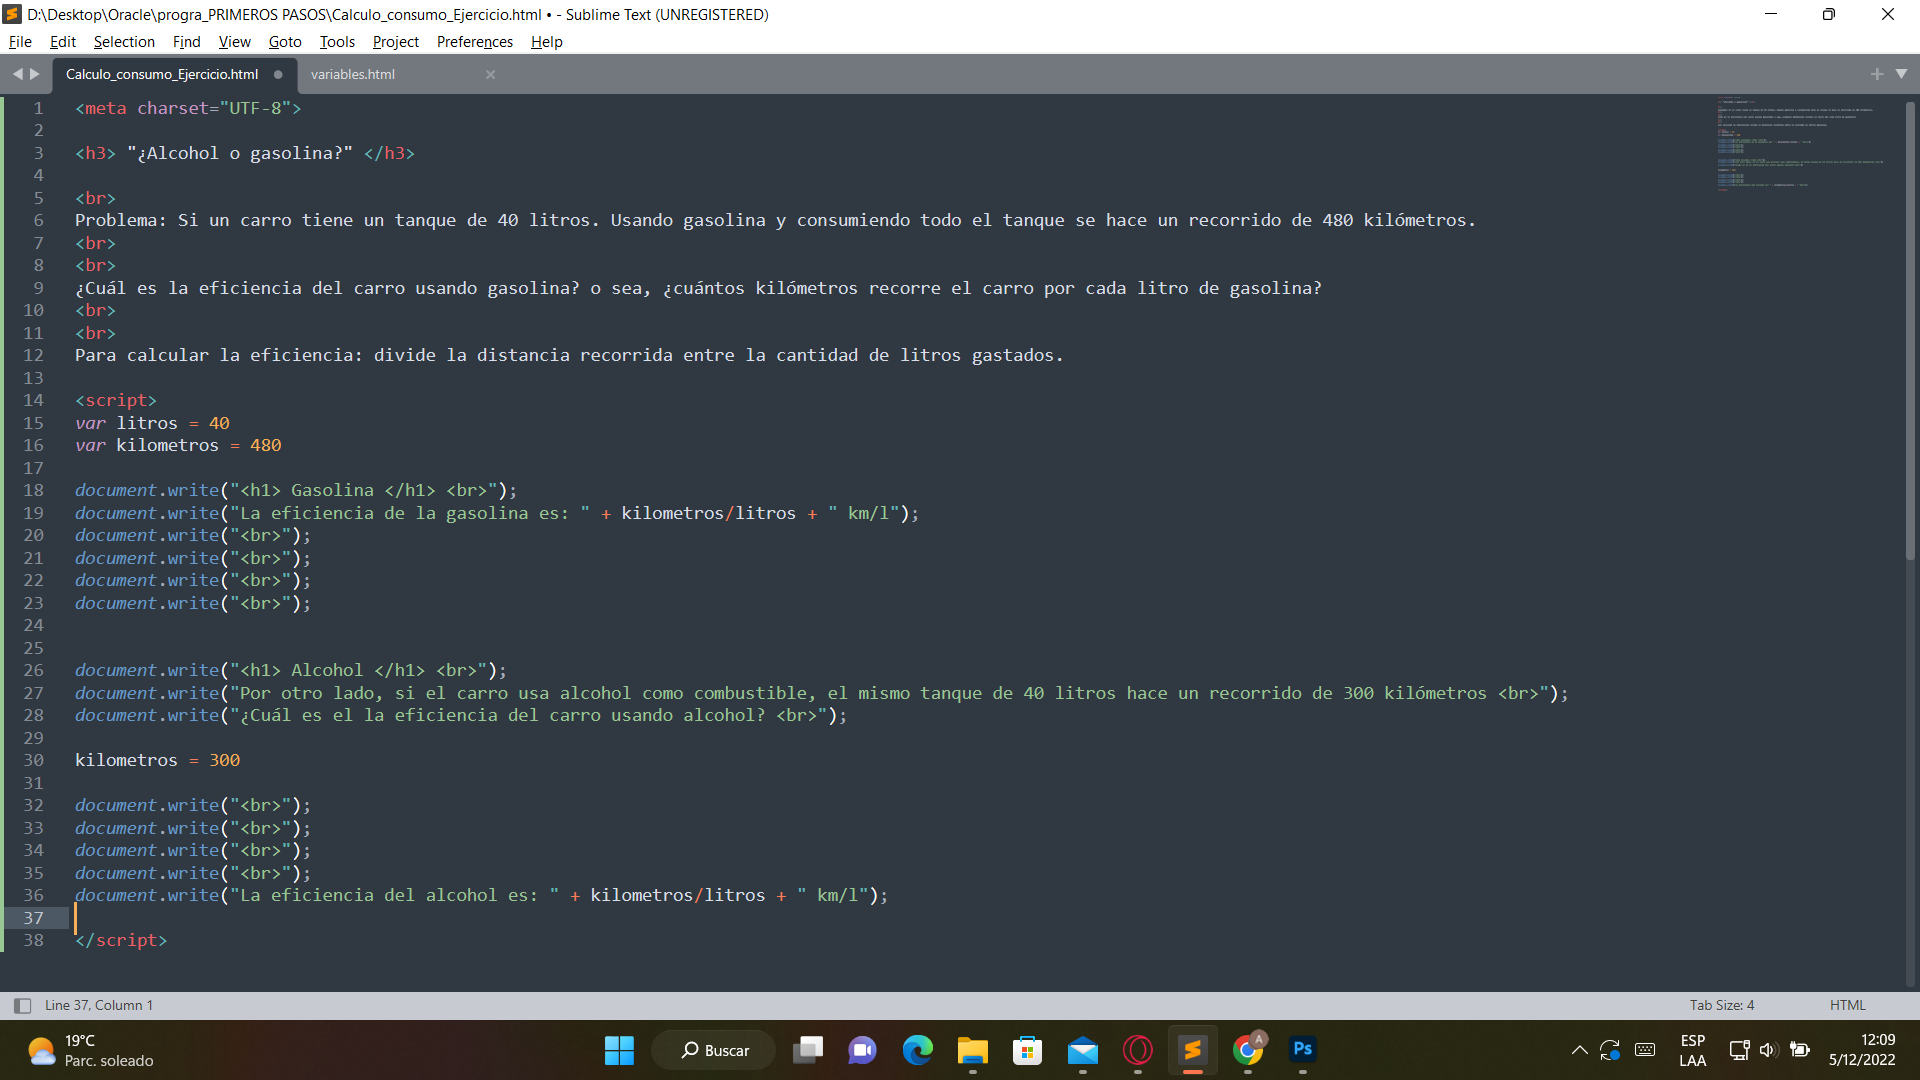Screen dimensions: 1920x1080
Task: Open the network tray icon
Action: click(x=1739, y=1050)
